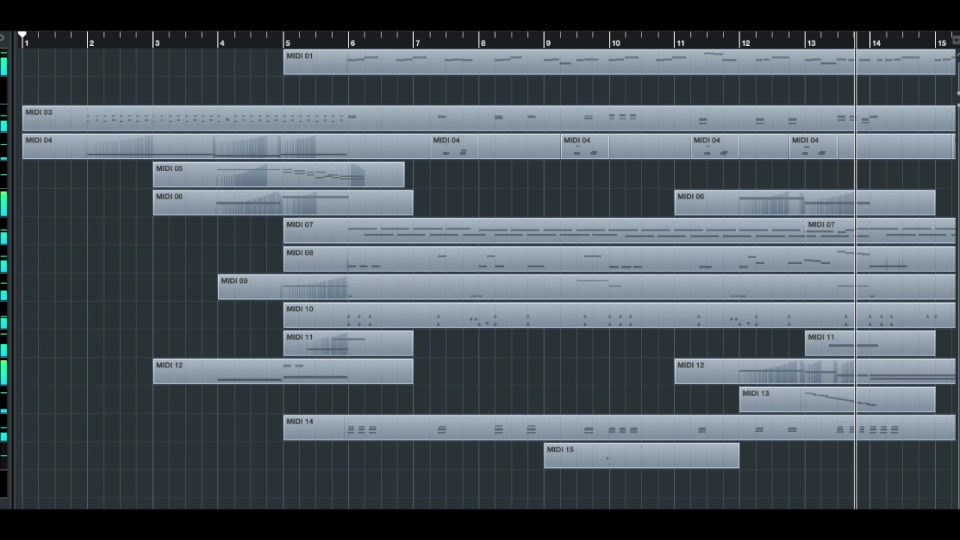Select the first MIDI 04 clip starting at bar 1

point(227,146)
